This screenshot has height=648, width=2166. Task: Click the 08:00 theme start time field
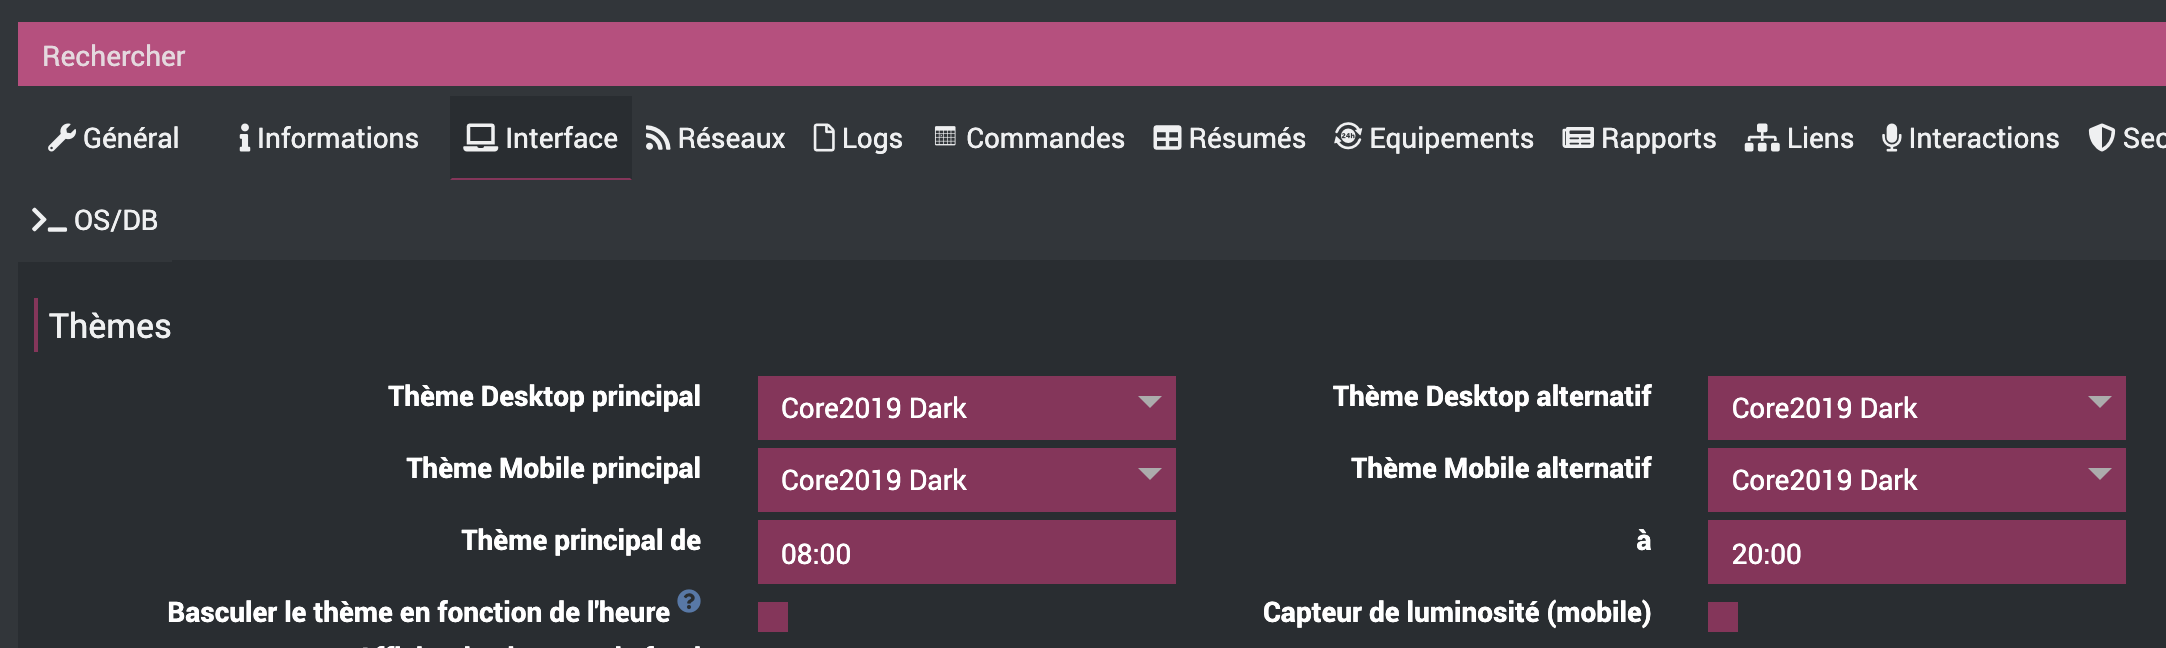(966, 553)
